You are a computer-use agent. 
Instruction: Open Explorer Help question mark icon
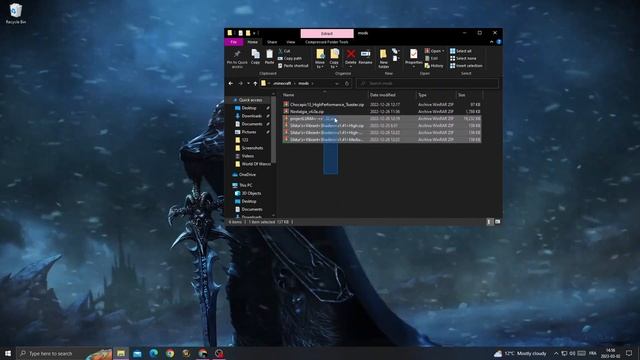click(499, 42)
